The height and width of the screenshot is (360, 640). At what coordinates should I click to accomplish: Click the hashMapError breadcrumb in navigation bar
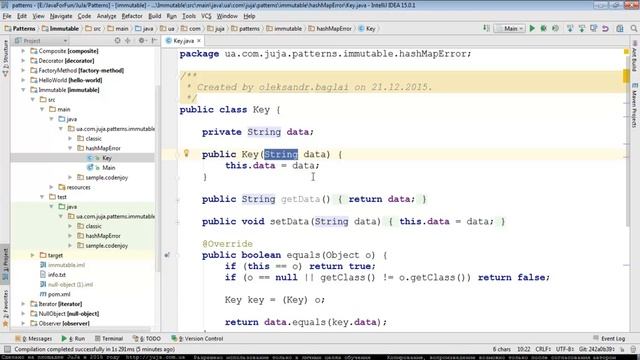tap(330, 29)
